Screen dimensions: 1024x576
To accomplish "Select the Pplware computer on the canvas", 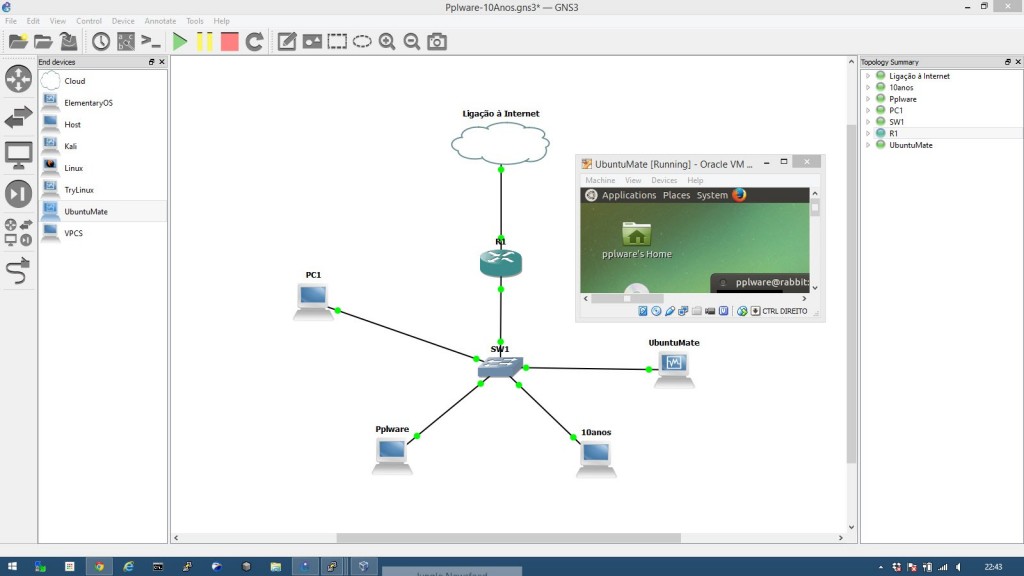I will pos(392,455).
